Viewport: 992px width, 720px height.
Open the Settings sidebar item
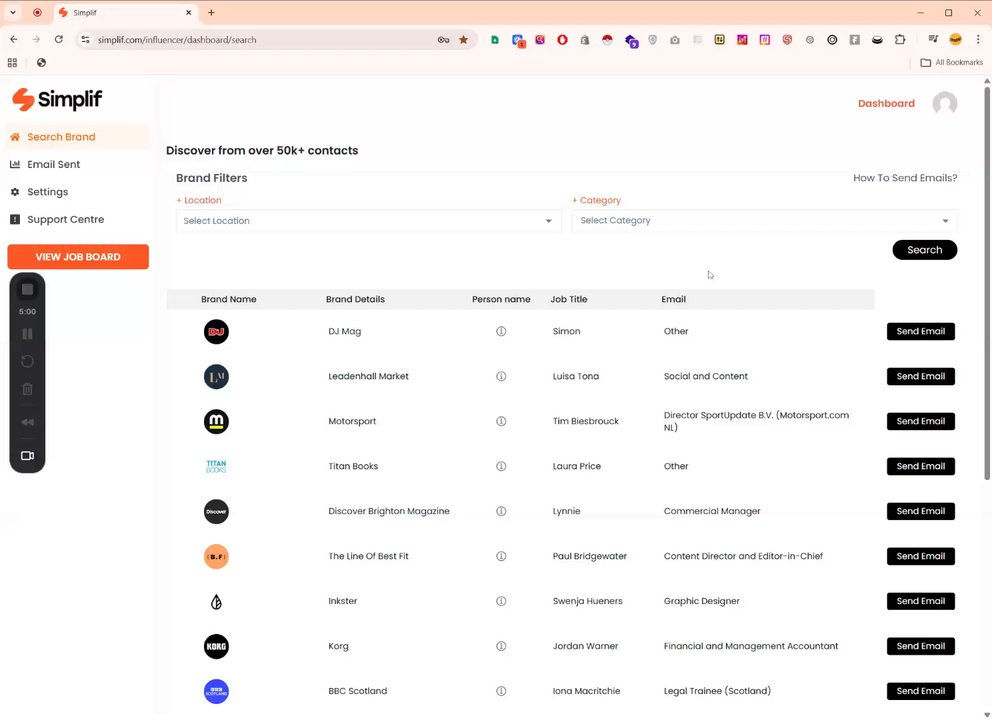point(47,192)
